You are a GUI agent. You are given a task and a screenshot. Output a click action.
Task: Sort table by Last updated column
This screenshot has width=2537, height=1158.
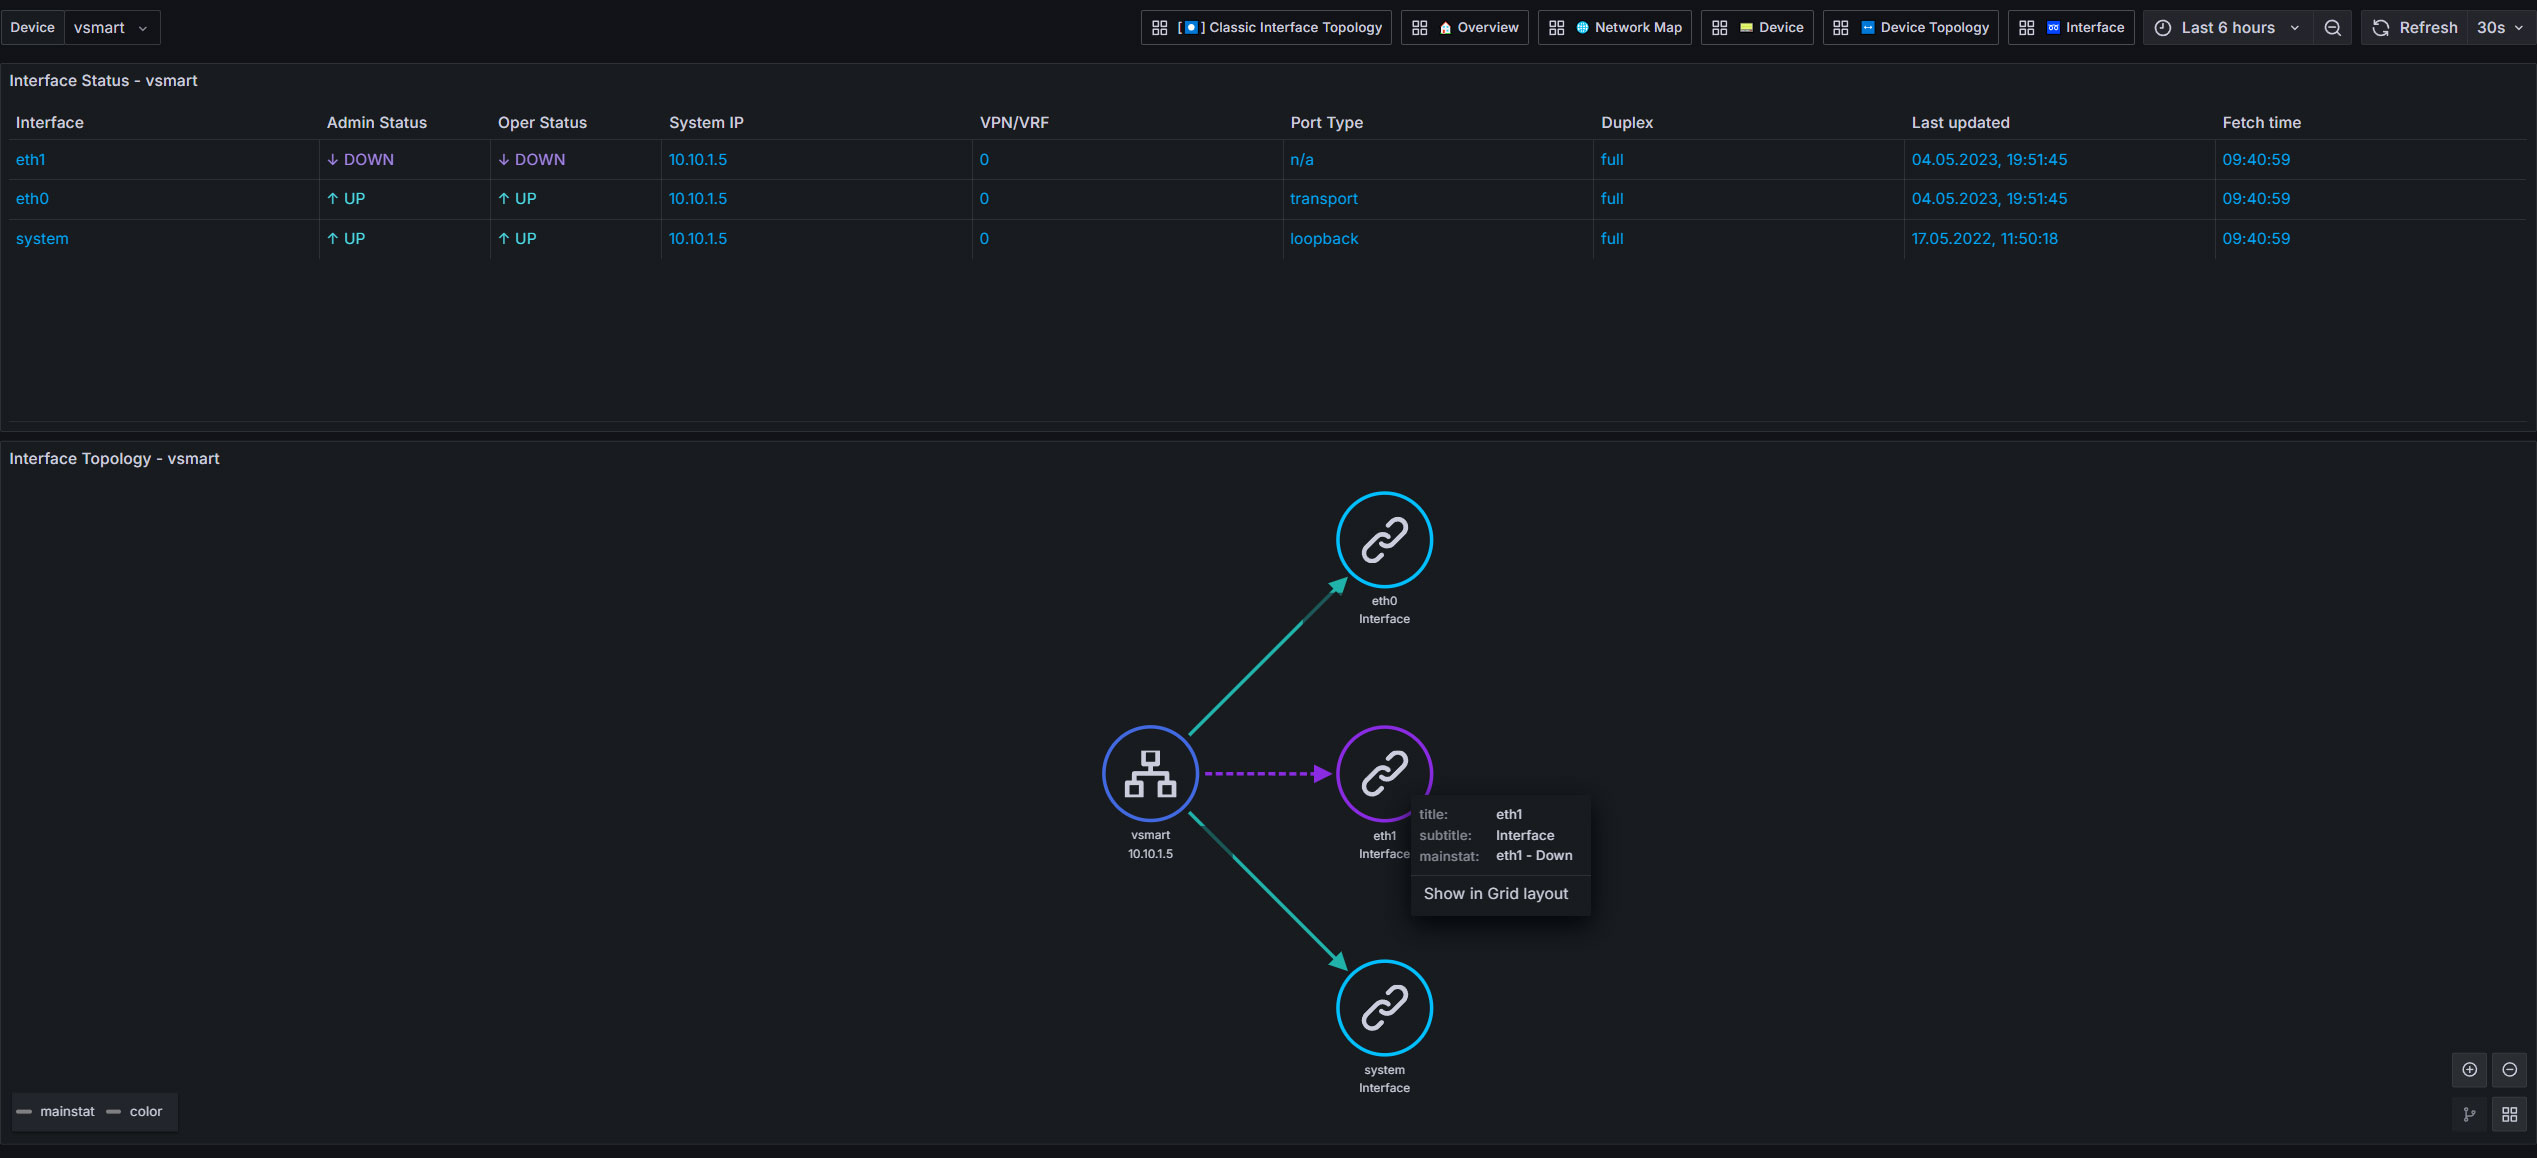point(1960,123)
